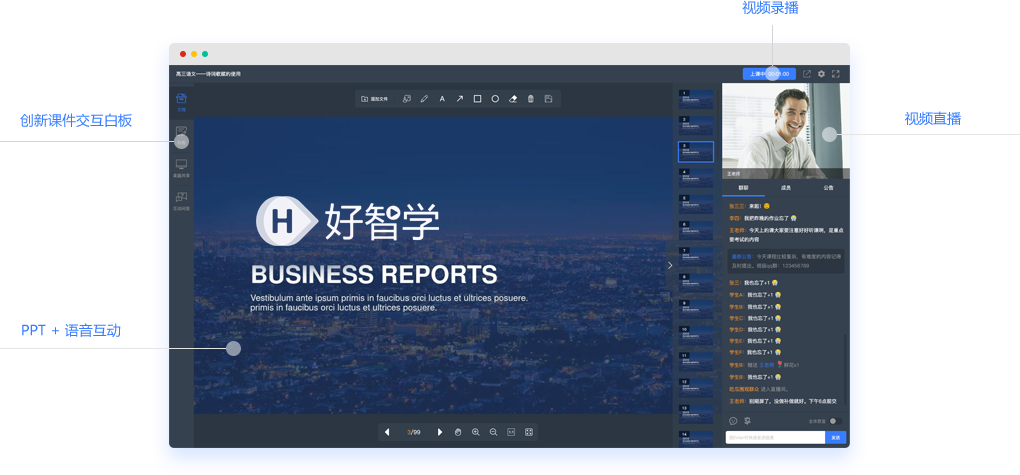Click the teacher live video feed
Viewport: 1020px width, 475px height.
click(786, 131)
